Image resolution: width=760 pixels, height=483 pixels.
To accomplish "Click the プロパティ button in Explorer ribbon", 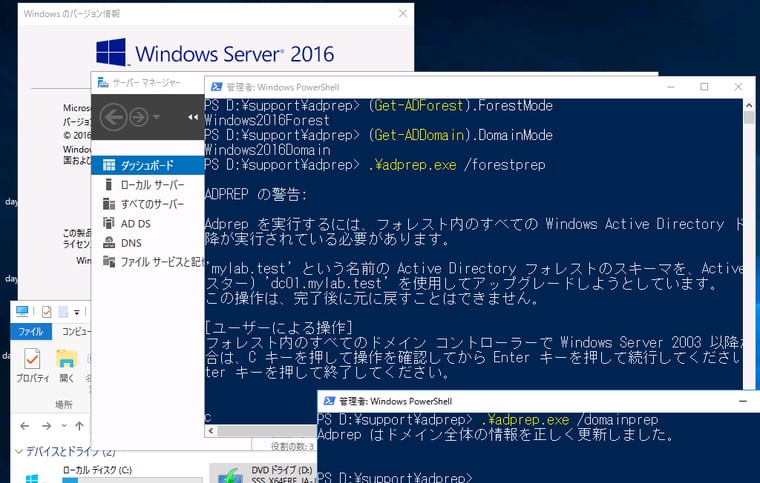I will (32, 365).
